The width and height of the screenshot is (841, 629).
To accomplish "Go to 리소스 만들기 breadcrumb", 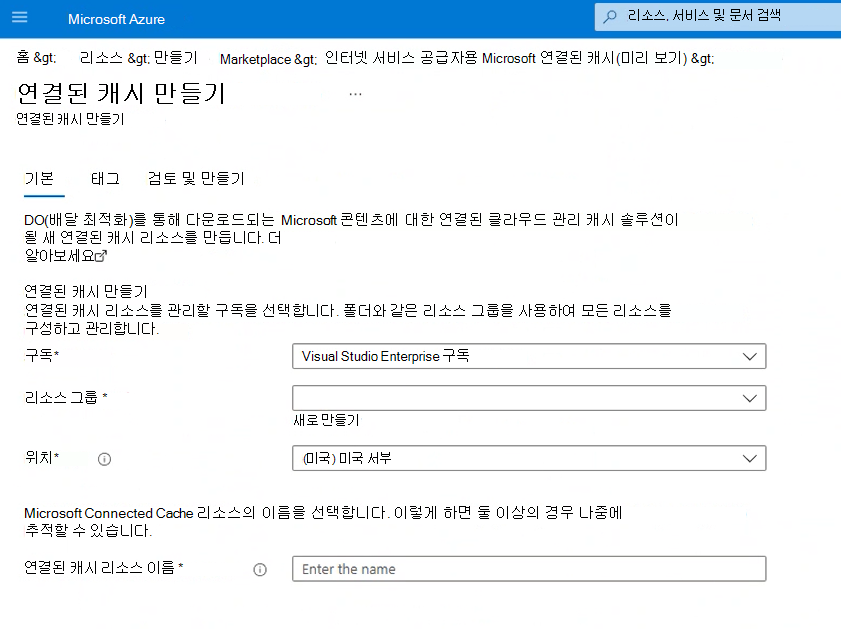I will click(138, 57).
